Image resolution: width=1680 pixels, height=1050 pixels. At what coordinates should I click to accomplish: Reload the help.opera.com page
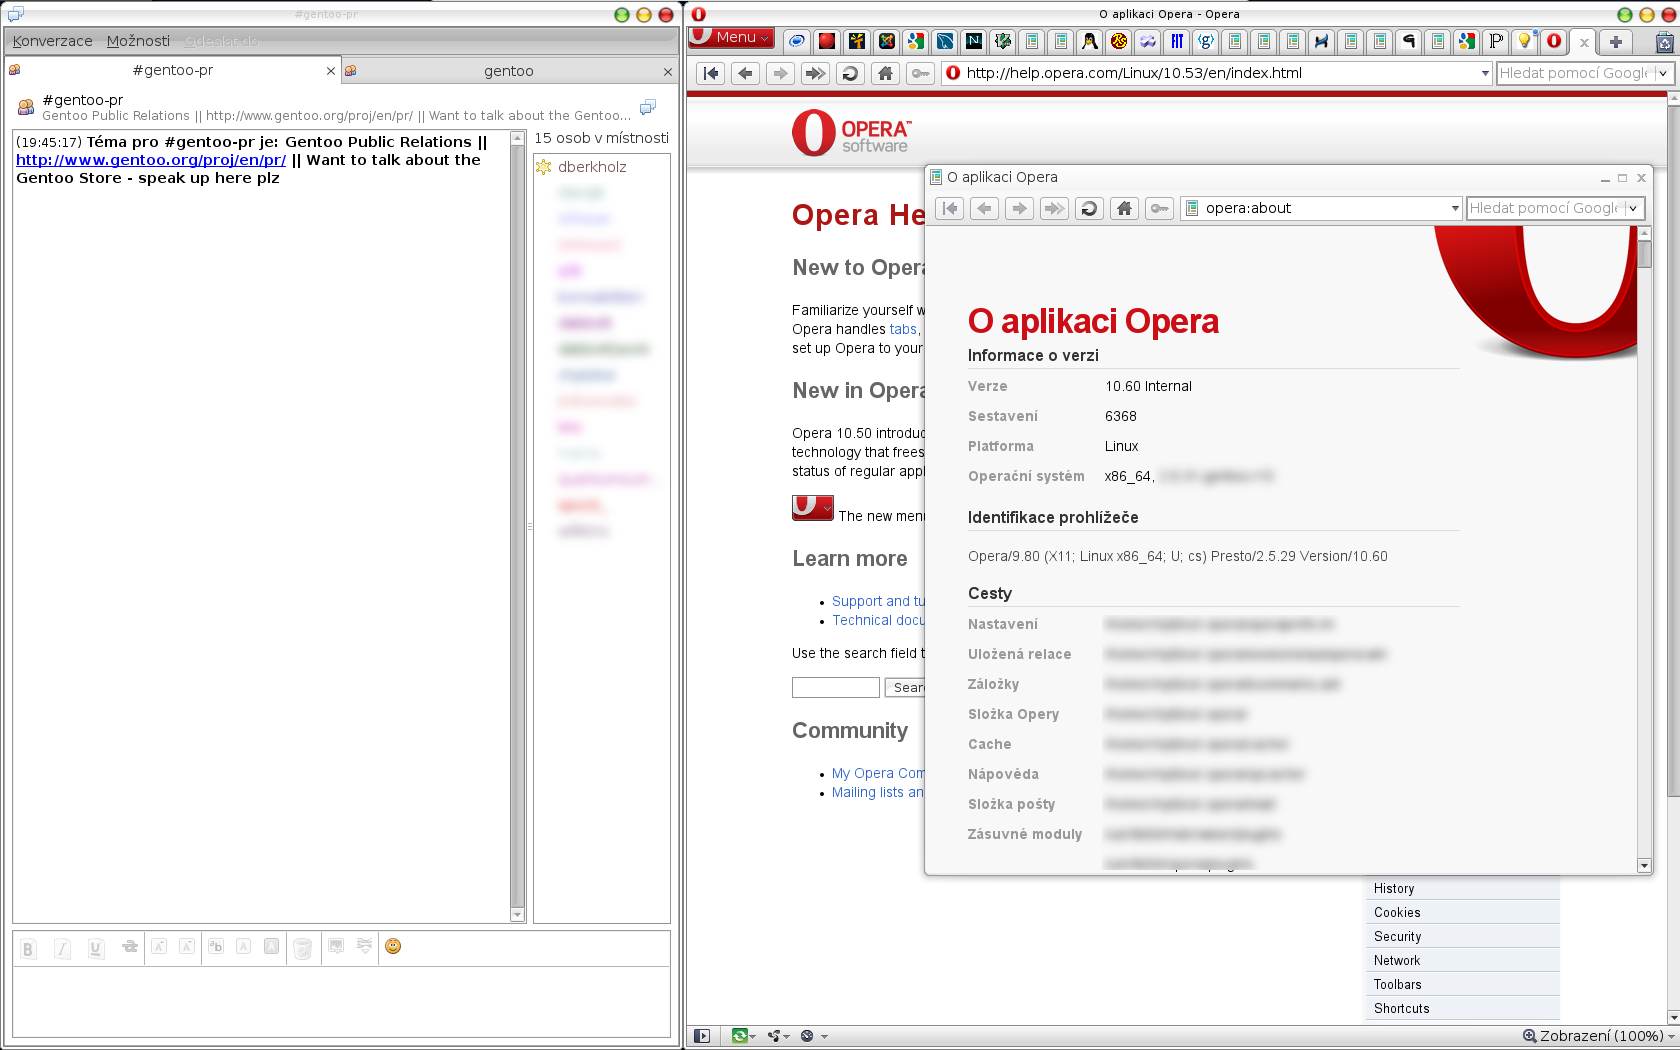(850, 73)
